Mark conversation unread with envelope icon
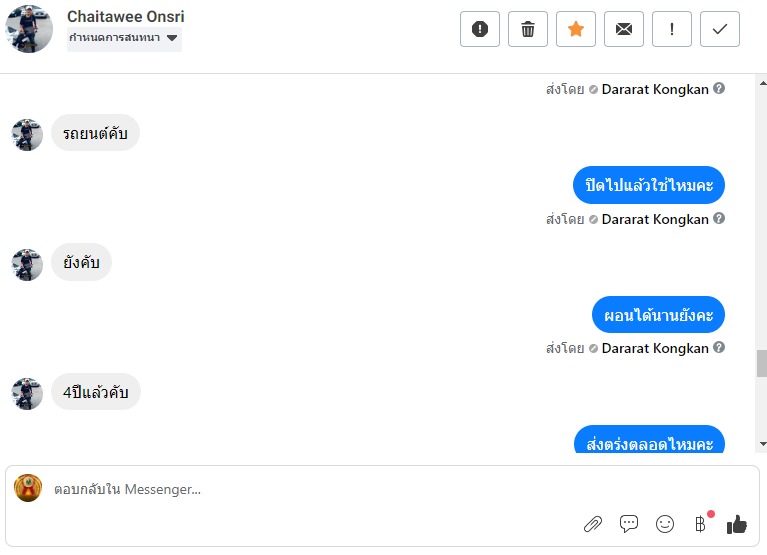The height and width of the screenshot is (555, 767). pyautogui.click(x=623, y=29)
